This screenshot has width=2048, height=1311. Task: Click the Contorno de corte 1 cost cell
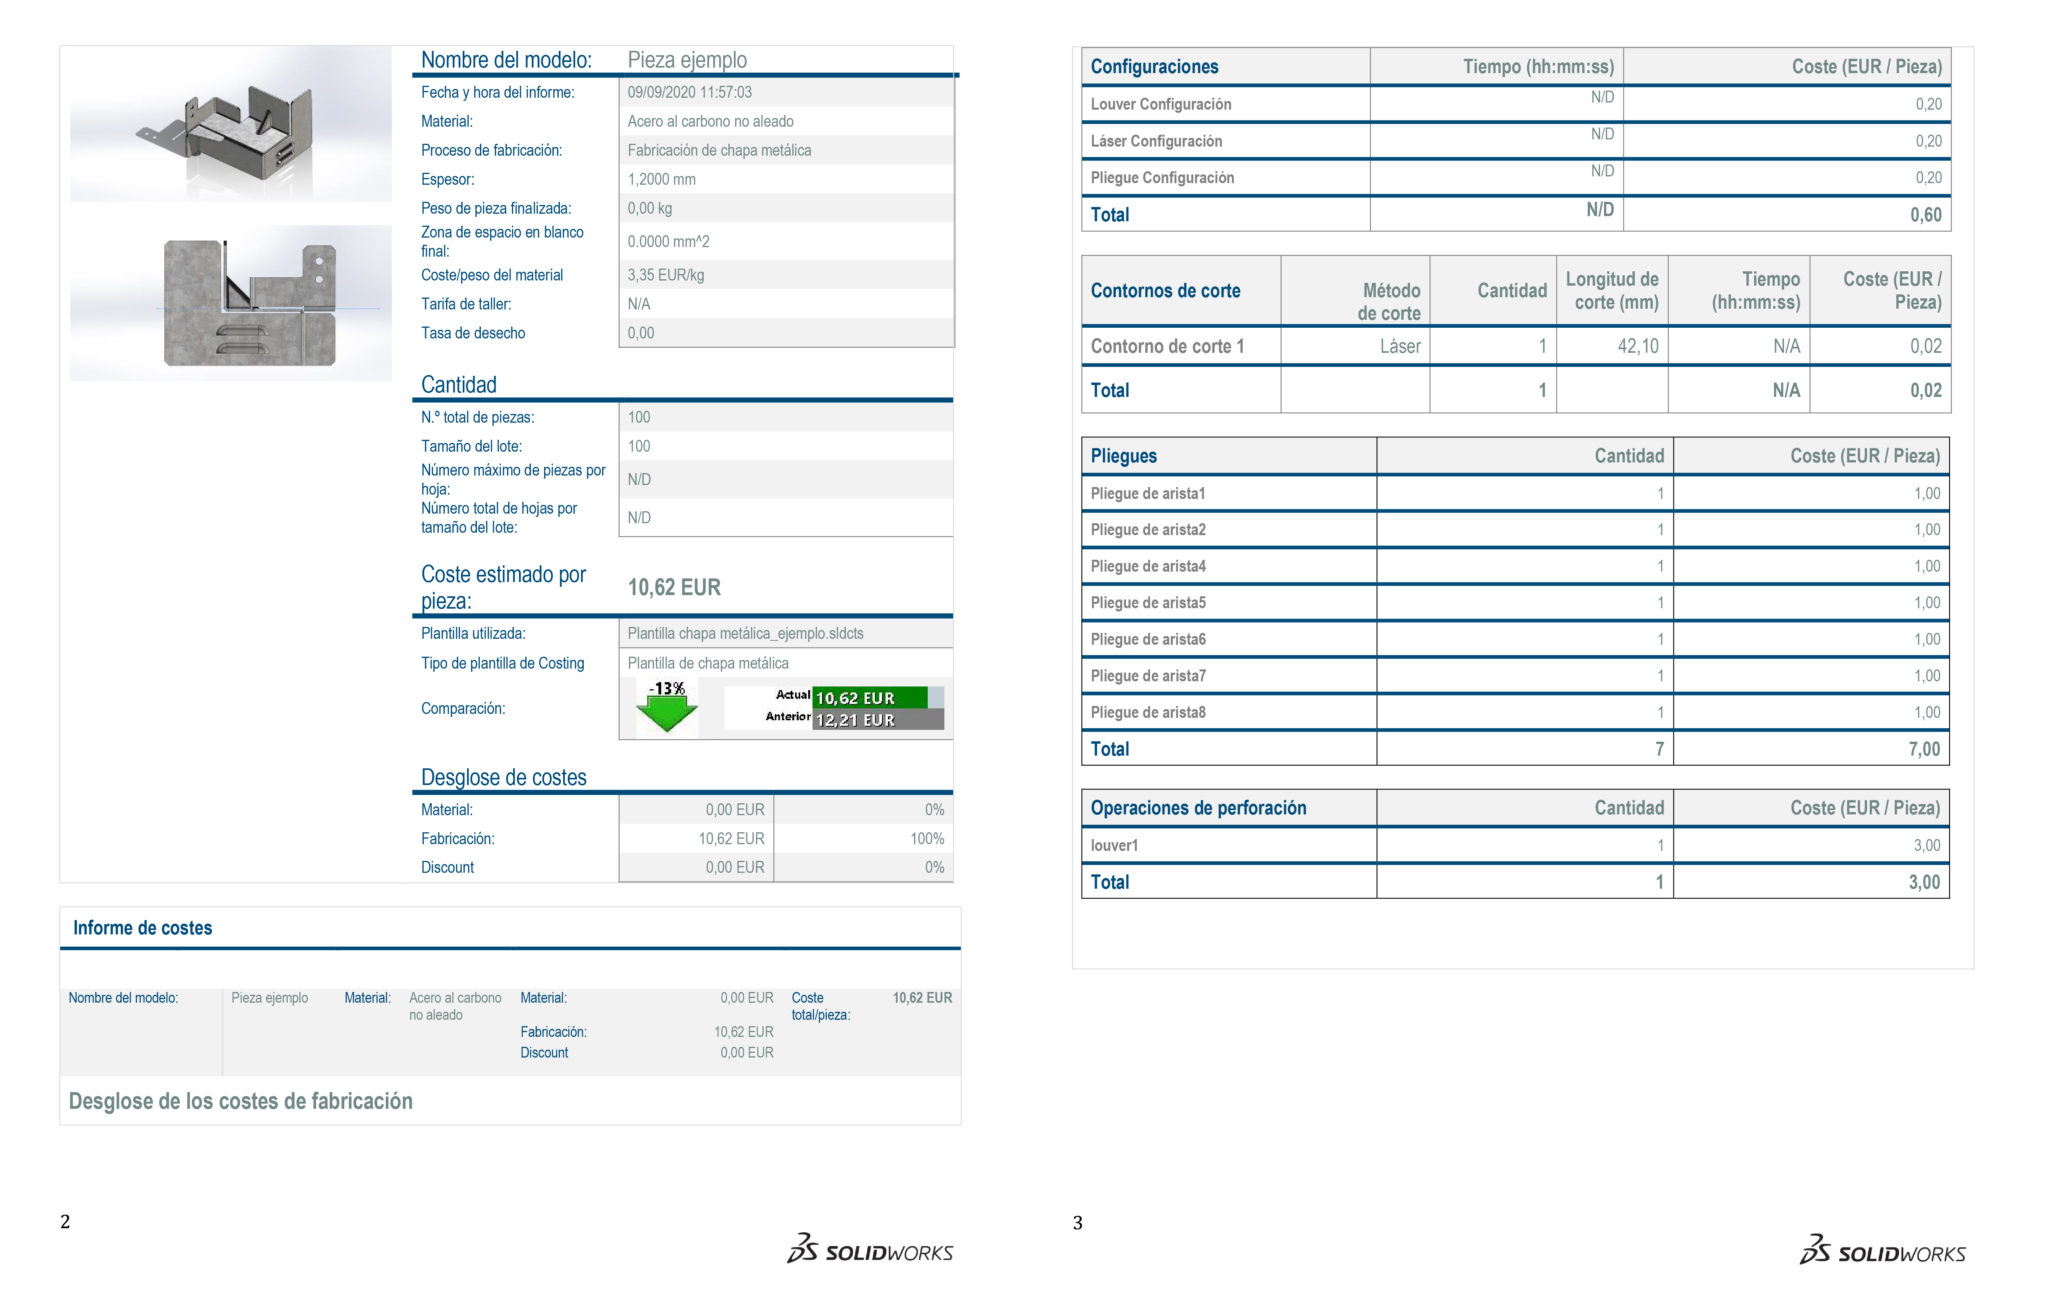(1925, 346)
